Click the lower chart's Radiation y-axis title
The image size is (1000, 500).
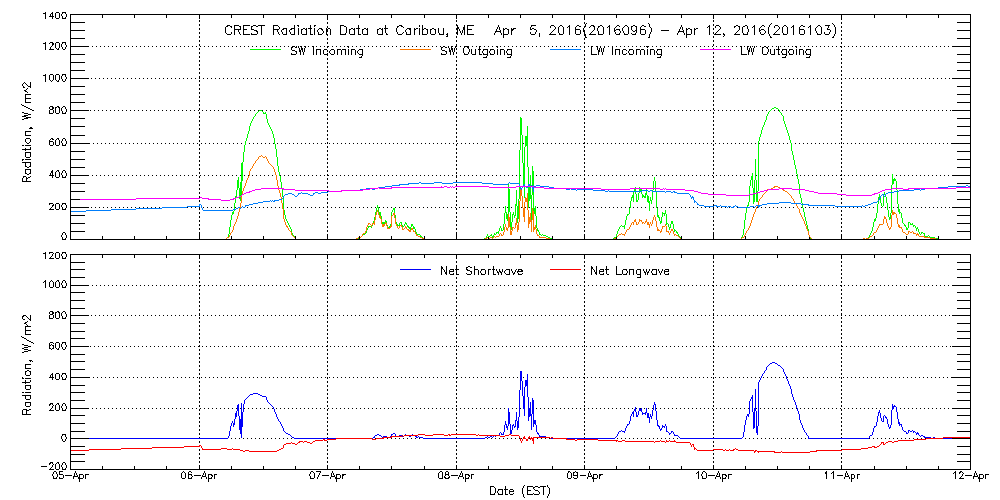click(28, 360)
